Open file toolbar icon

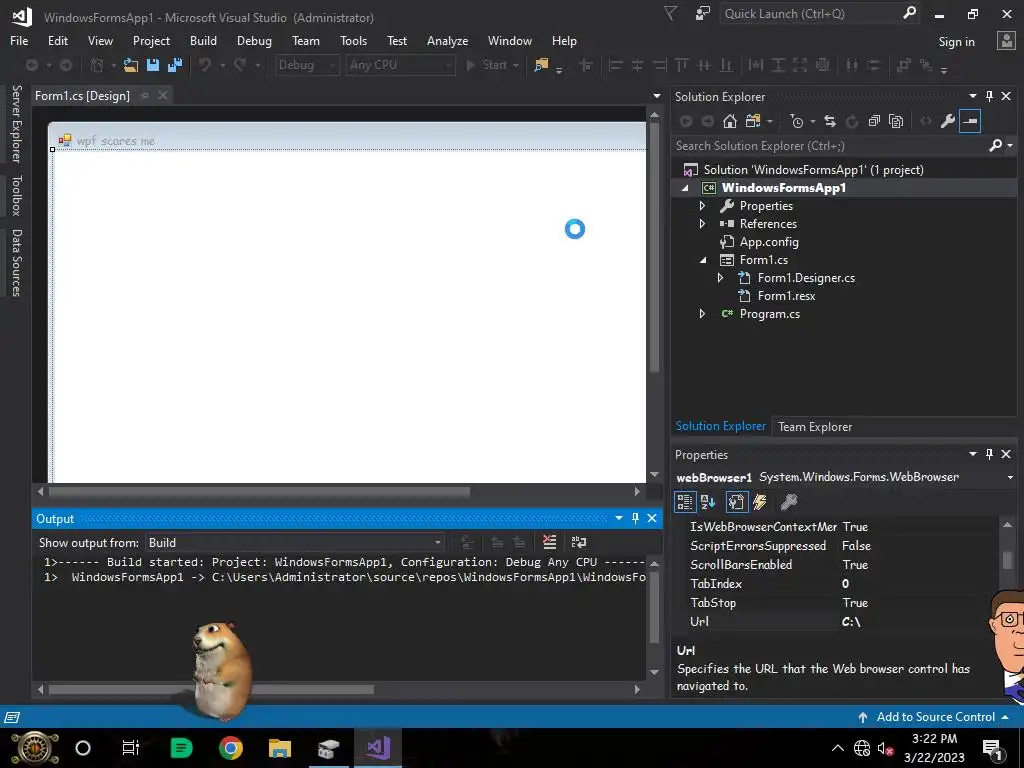pos(131,65)
